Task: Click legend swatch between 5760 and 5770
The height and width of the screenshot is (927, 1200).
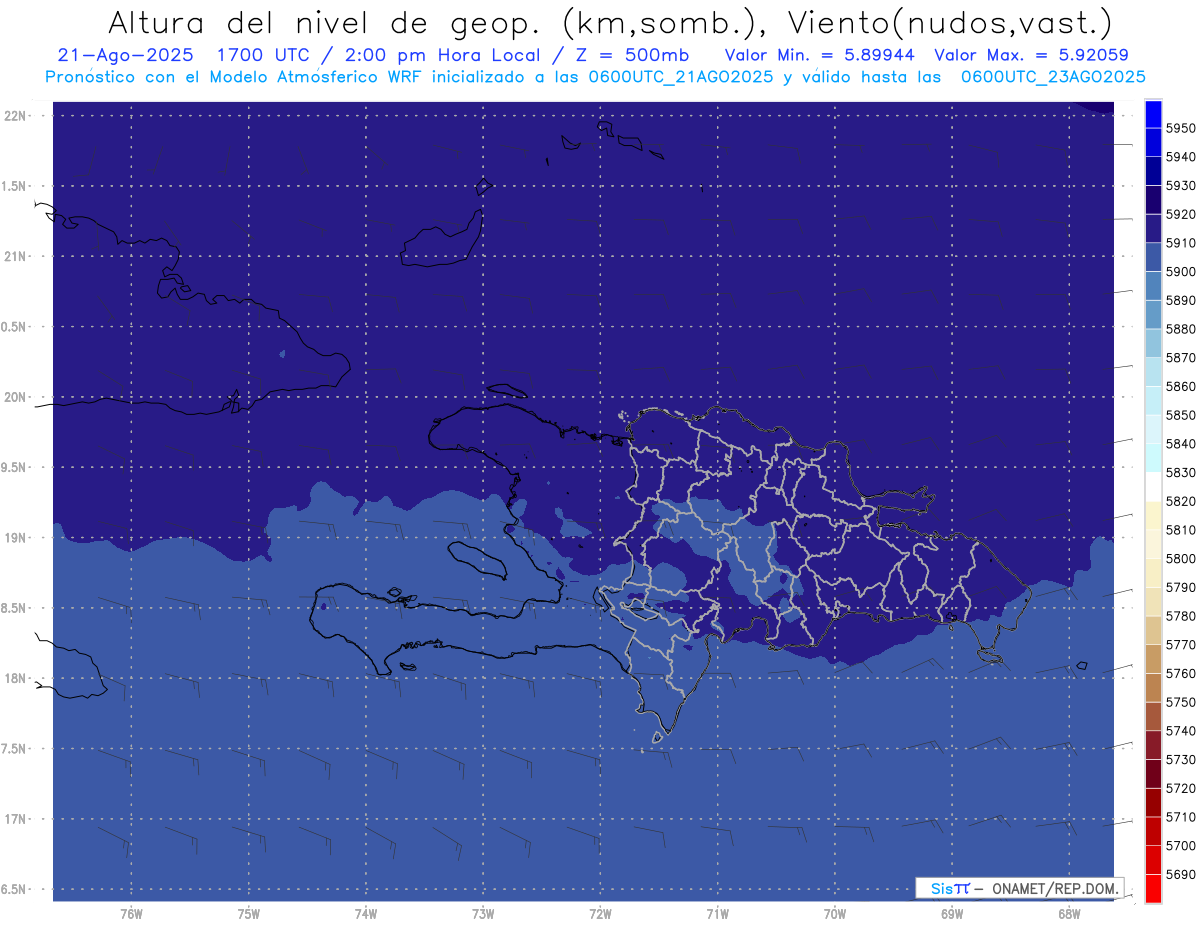Action: click(x=1153, y=659)
